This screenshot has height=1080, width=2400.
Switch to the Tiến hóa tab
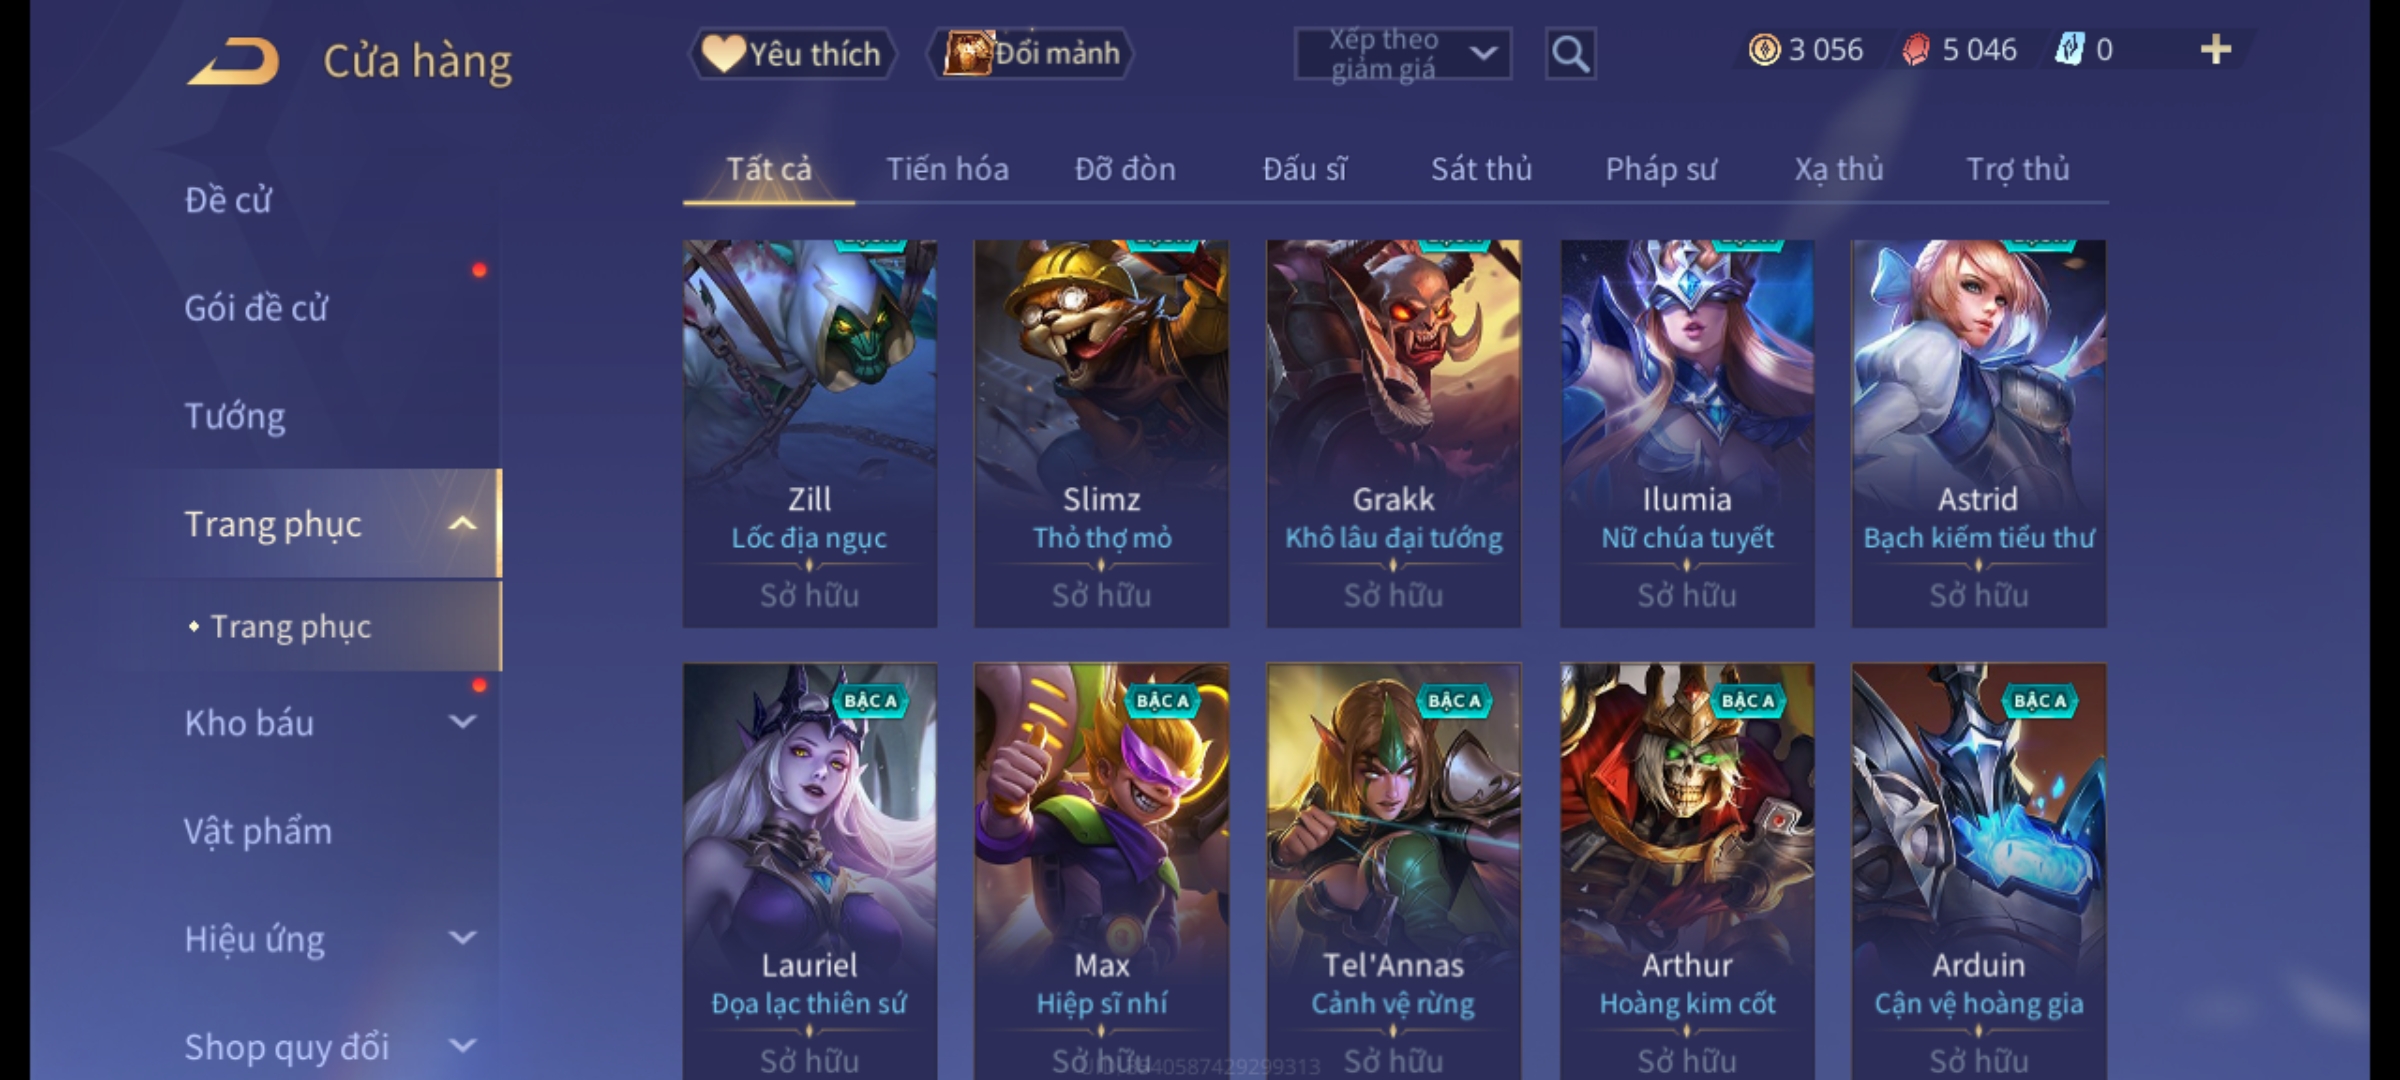(x=947, y=169)
